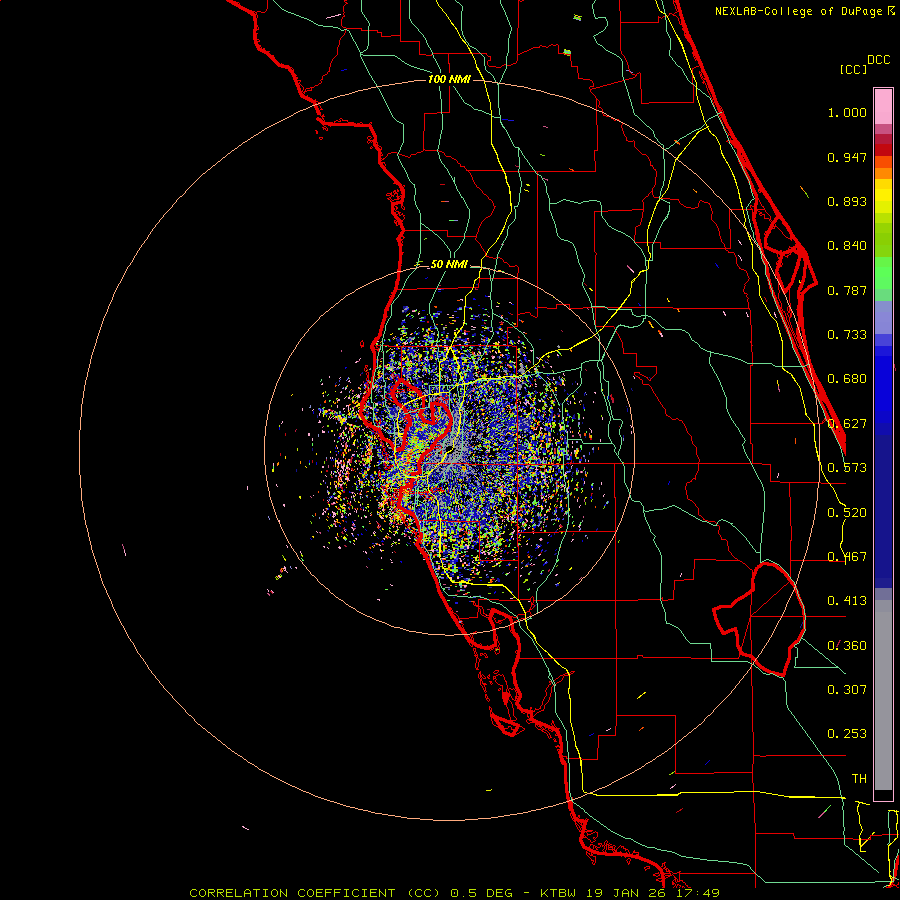The height and width of the screenshot is (900, 900).
Task: Select the 0.413 legend value
Action: (847, 601)
